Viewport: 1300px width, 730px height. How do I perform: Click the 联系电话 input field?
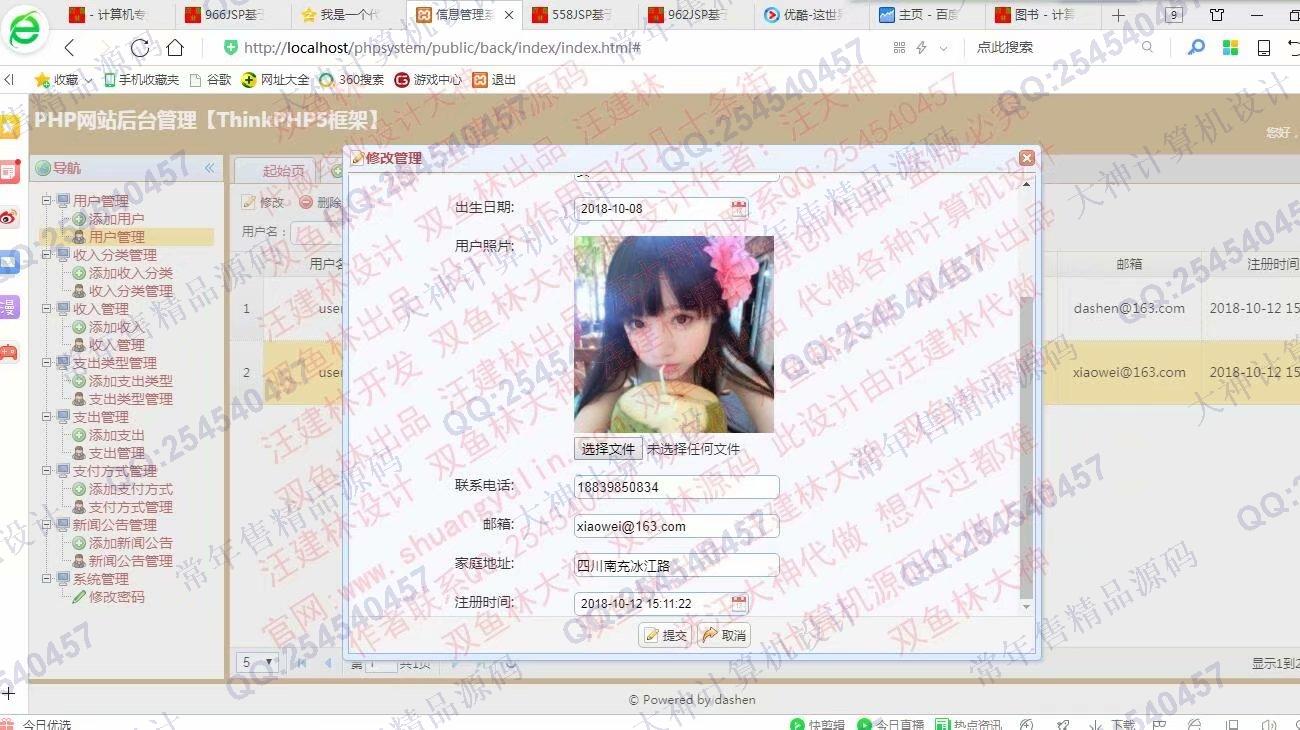677,487
